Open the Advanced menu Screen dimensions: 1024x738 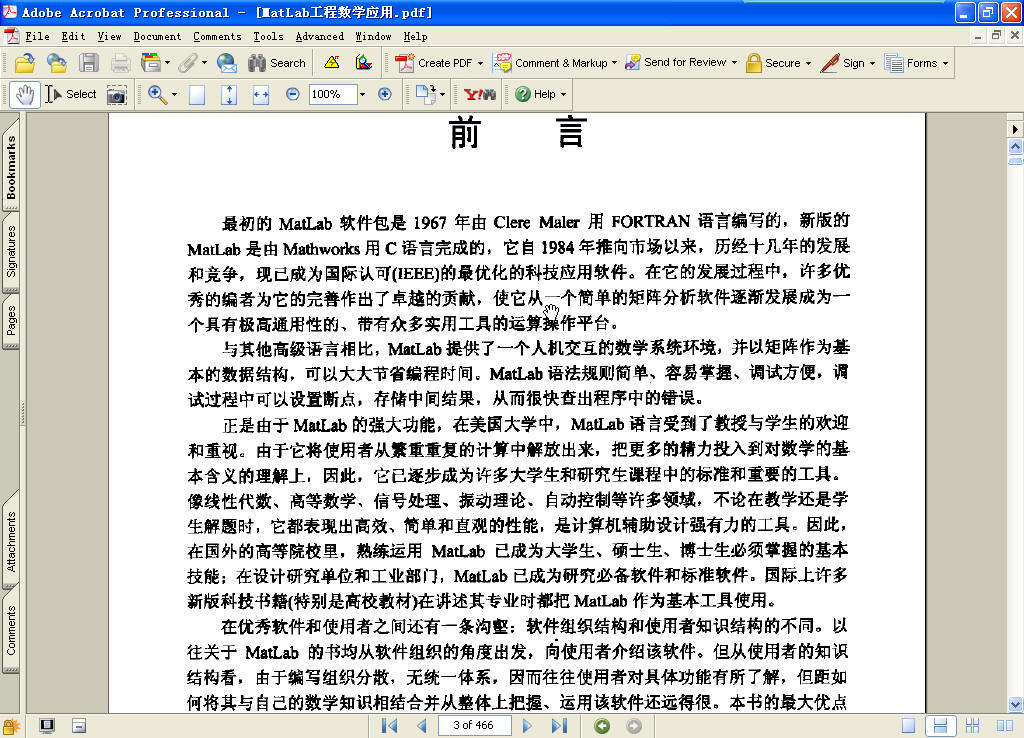click(319, 37)
